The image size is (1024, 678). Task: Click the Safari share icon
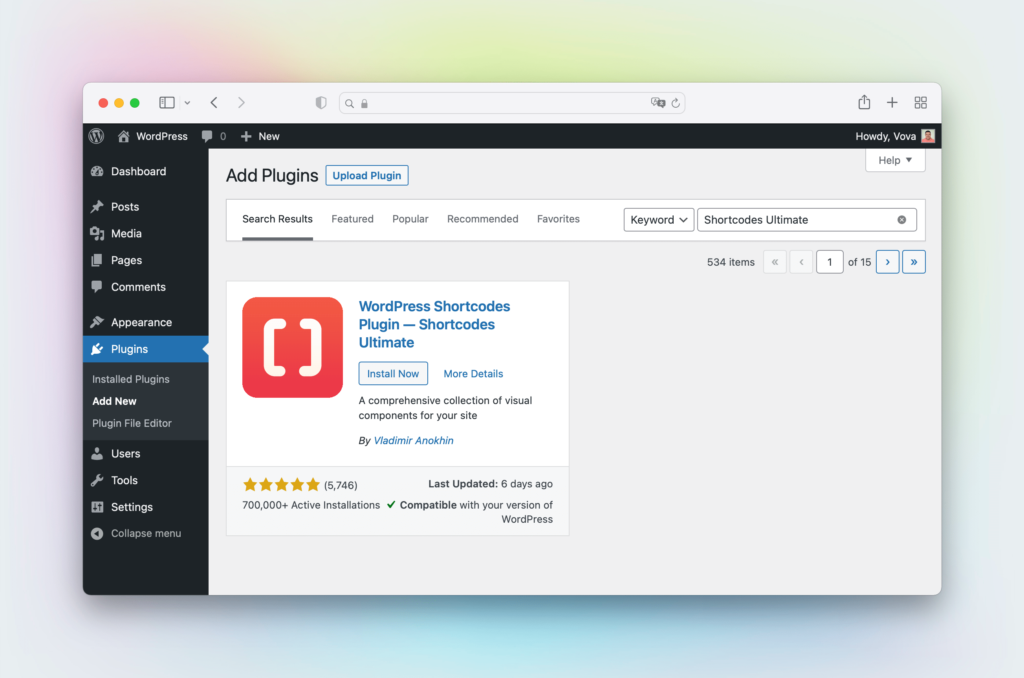coord(864,103)
